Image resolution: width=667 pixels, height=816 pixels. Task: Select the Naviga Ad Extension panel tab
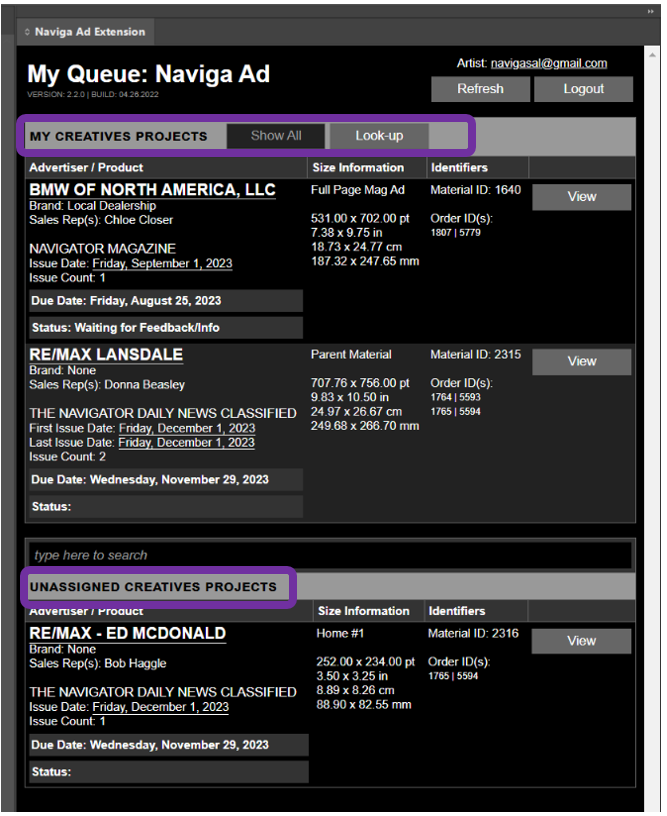tap(87, 32)
